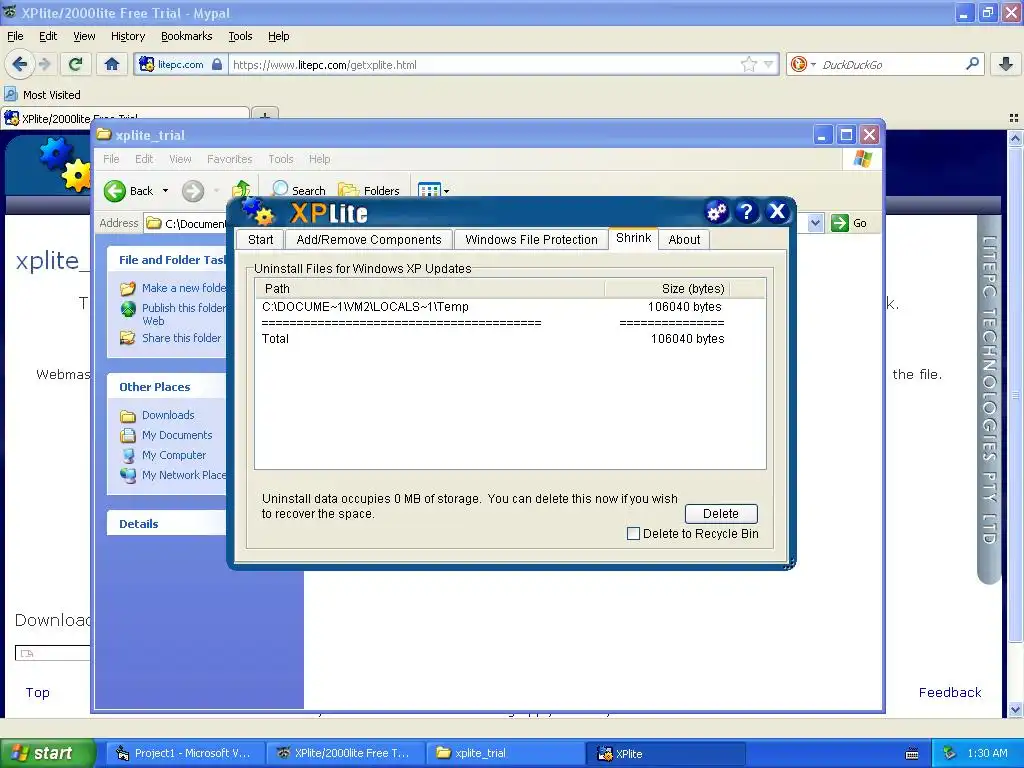Click the Go button in Explorer address bar
The height and width of the screenshot is (768, 1024).
tap(850, 223)
